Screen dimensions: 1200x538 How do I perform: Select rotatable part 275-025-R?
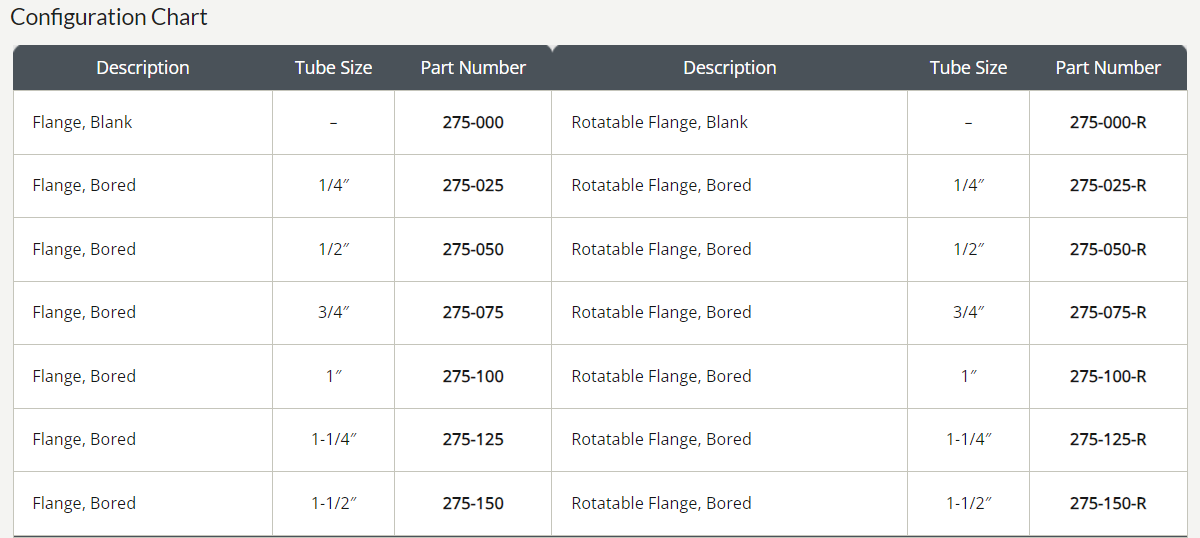point(1108,186)
